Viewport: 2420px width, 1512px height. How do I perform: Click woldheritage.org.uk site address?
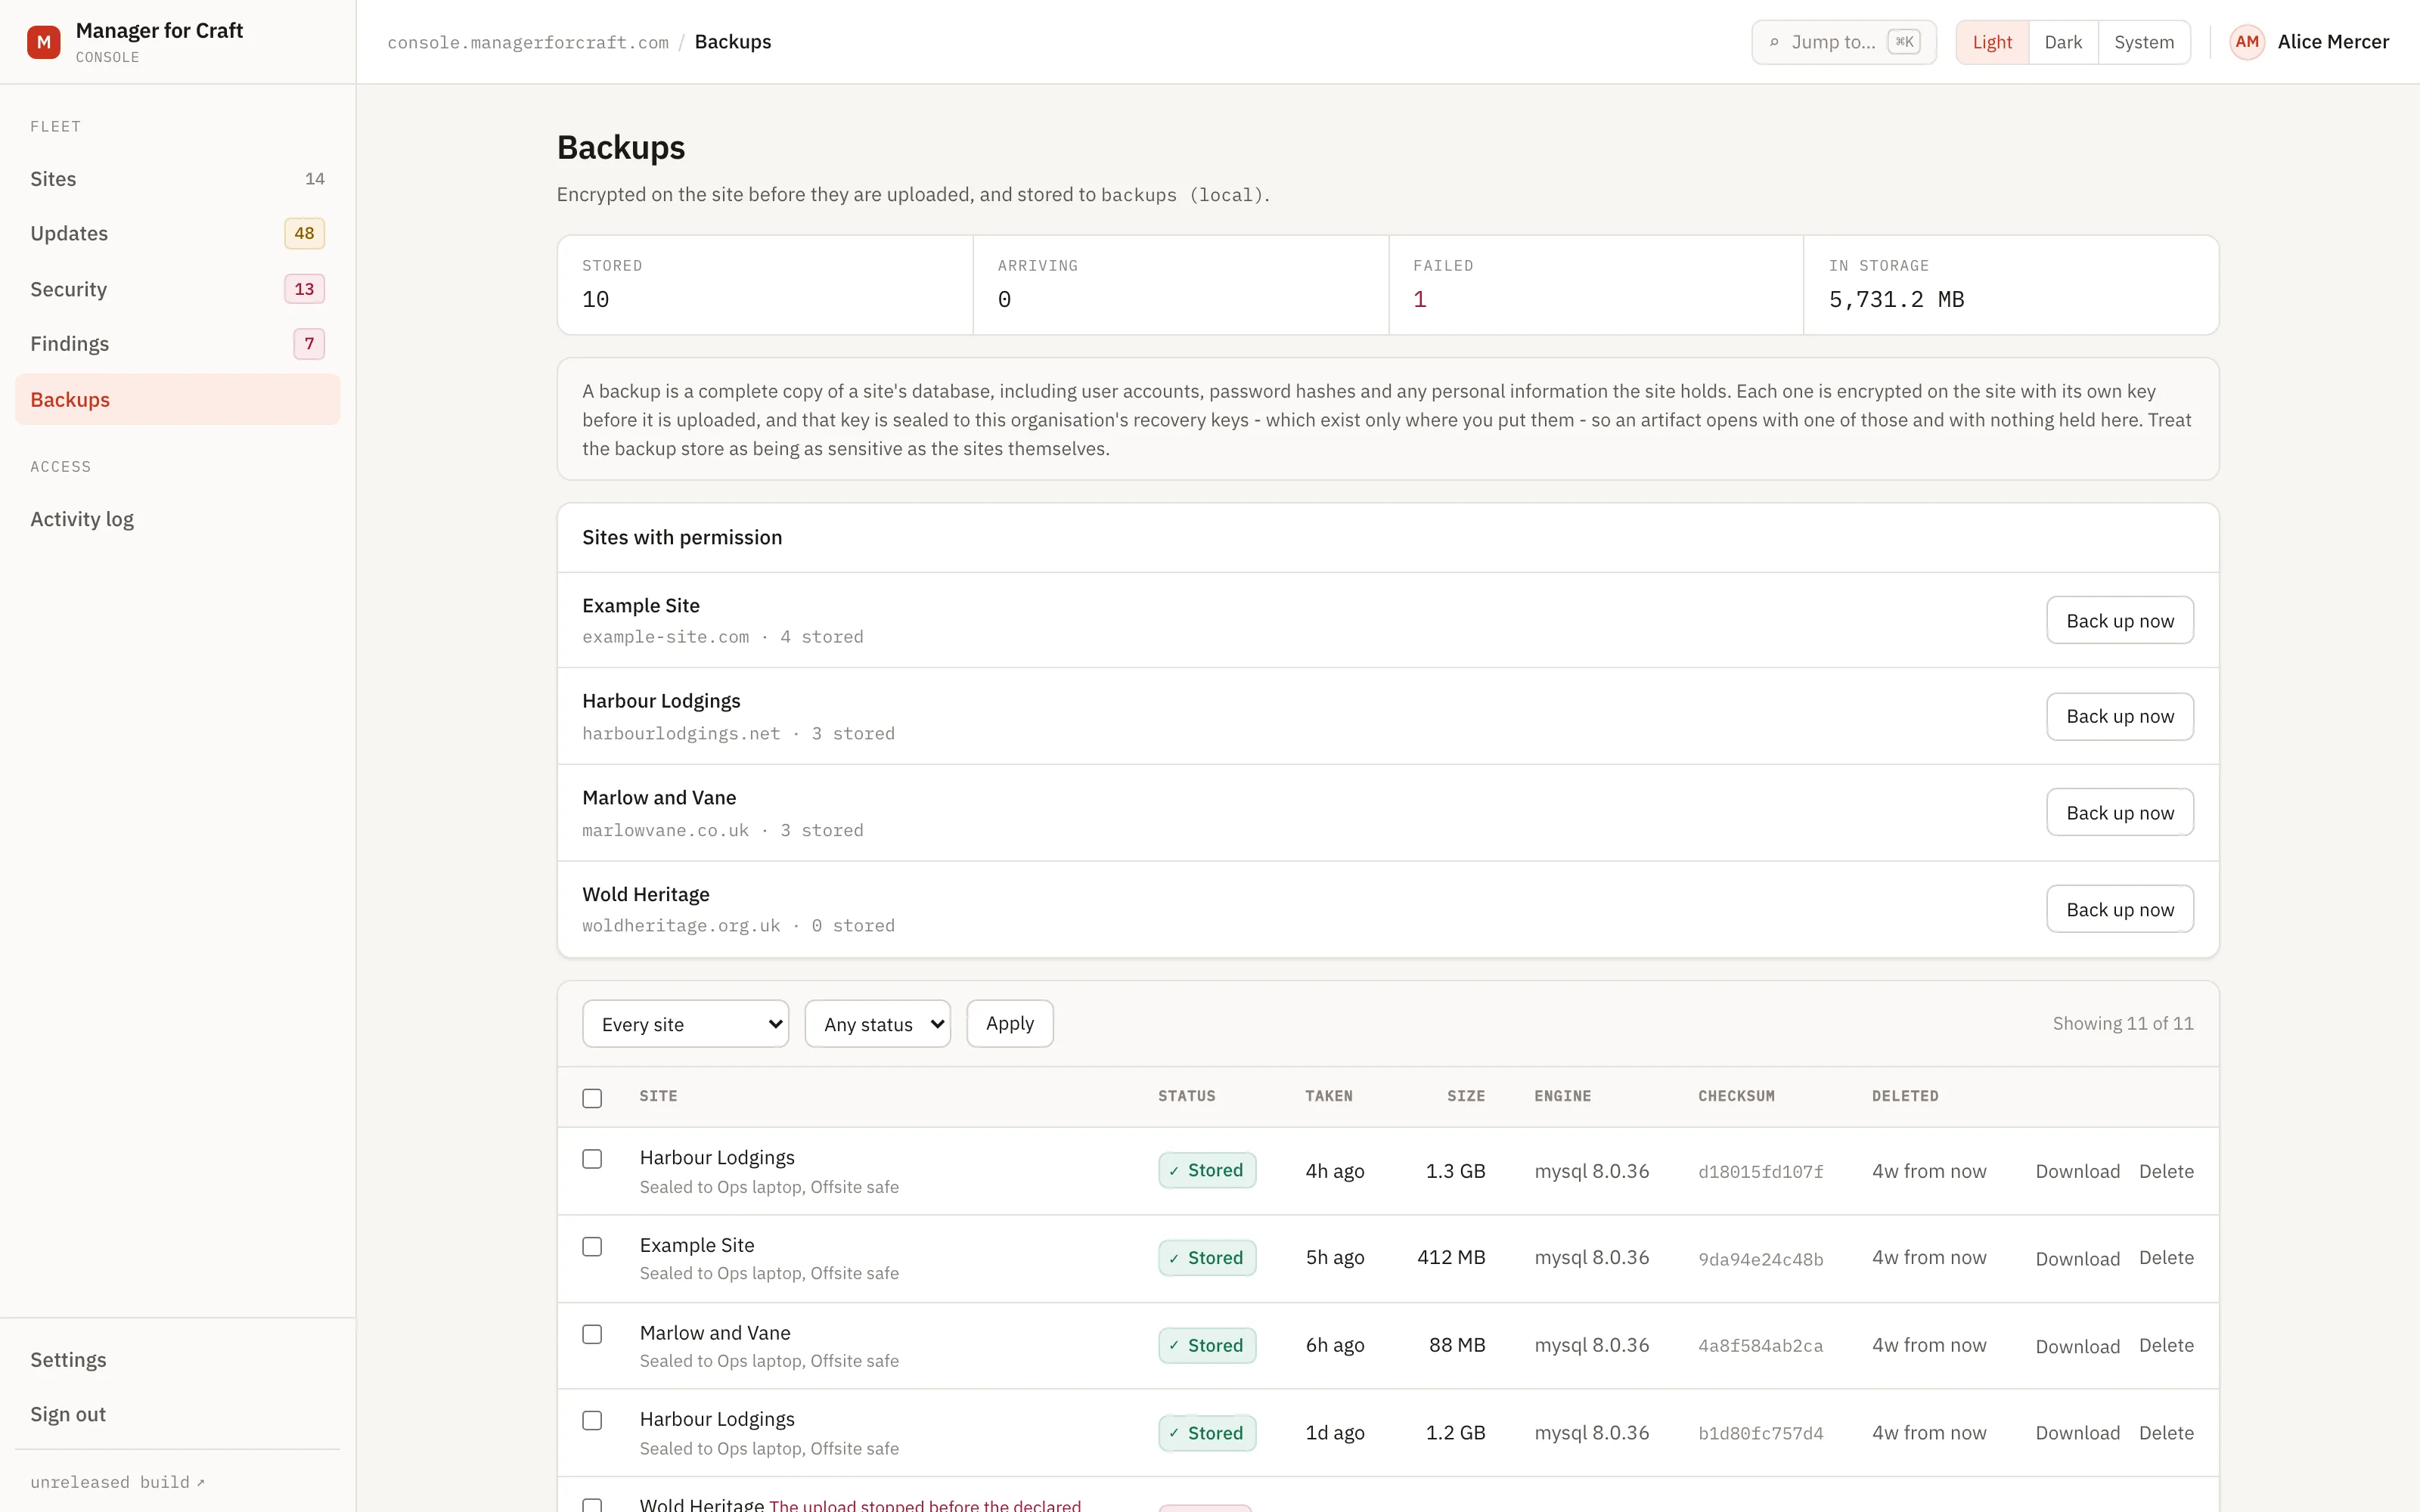(681, 926)
